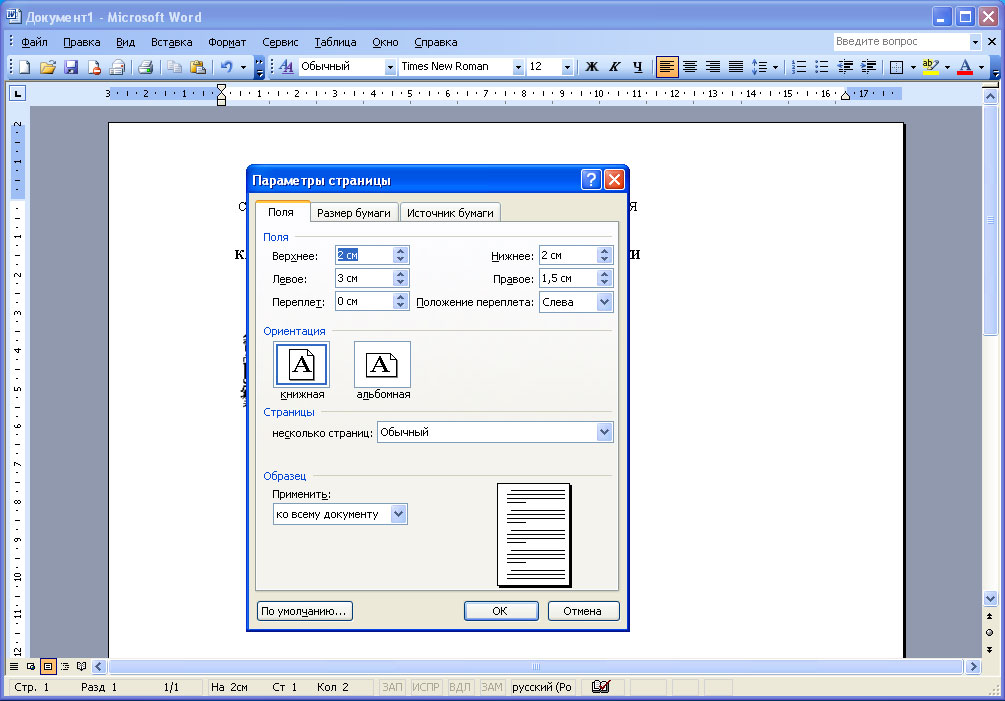1005x701 pixels.
Task: Open the Styles and Formatting icon
Action: point(287,67)
